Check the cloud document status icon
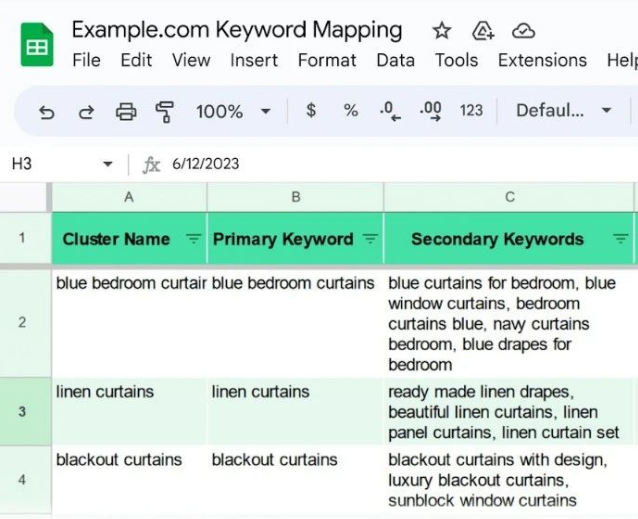Image resolution: width=638 pixels, height=519 pixels. 523,31
